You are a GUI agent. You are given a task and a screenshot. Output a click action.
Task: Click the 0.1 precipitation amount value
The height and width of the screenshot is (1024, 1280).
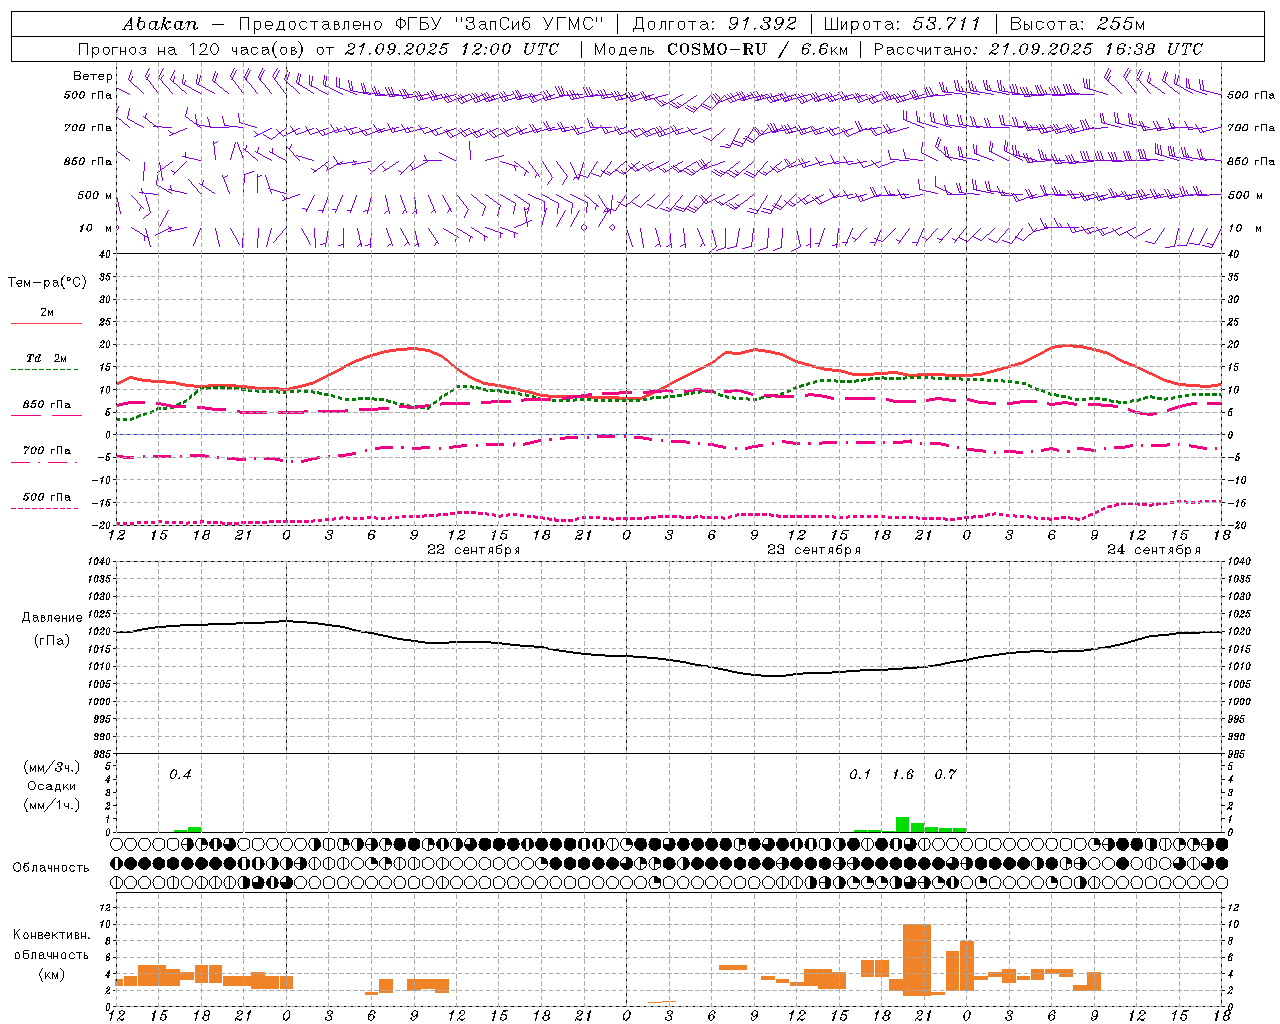860,775
